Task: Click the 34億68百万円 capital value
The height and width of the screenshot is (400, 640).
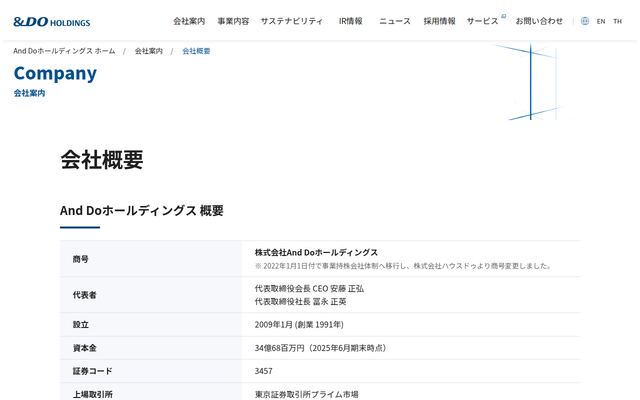Action: (320, 348)
